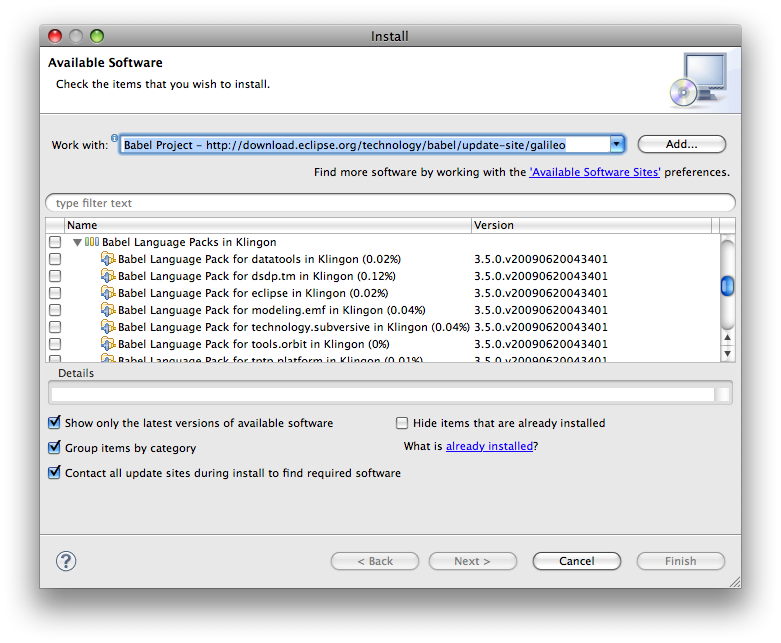781x643 pixels.
Task: Check the technology.subversive in Klingon pack
Action: [55, 327]
